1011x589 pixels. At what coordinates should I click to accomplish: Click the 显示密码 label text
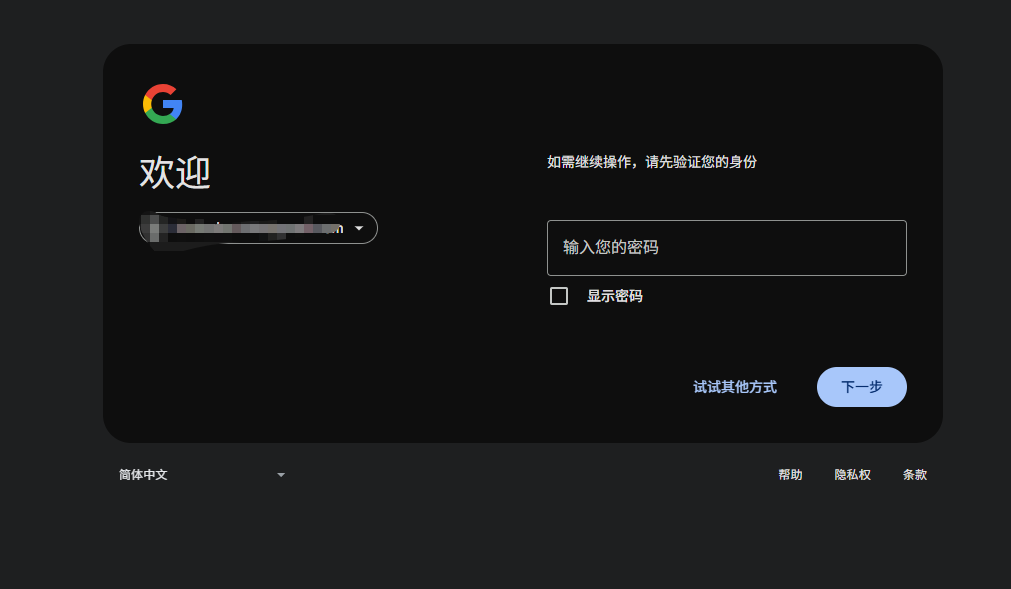coord(614,296)
